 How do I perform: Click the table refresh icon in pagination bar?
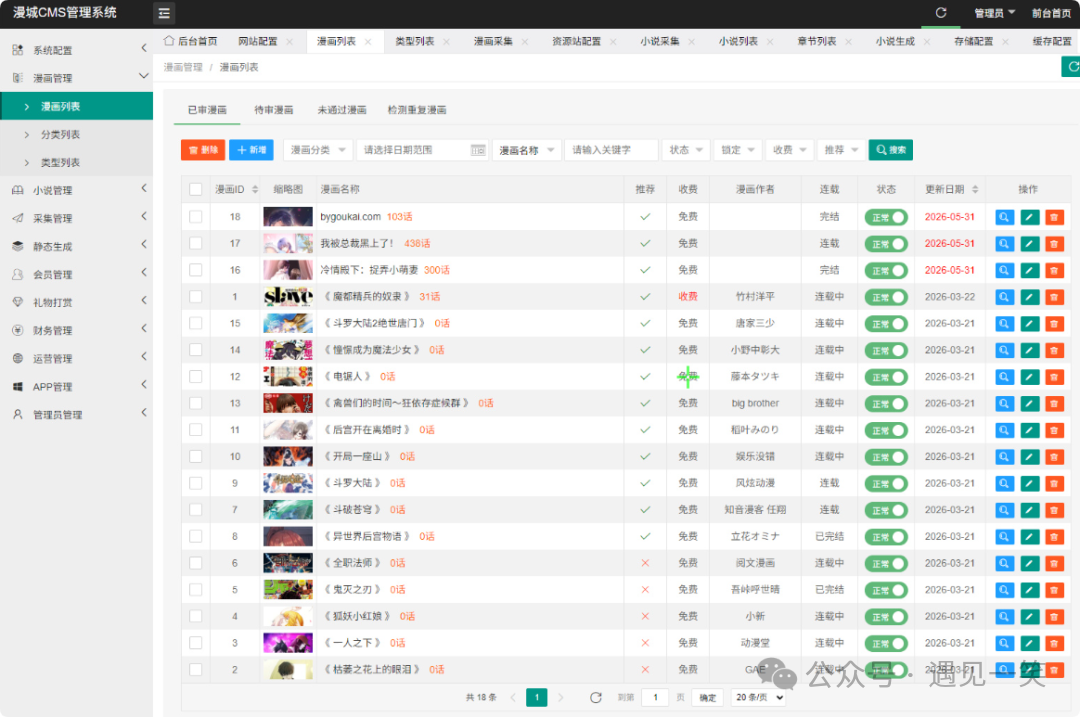(x=596, y=698)
